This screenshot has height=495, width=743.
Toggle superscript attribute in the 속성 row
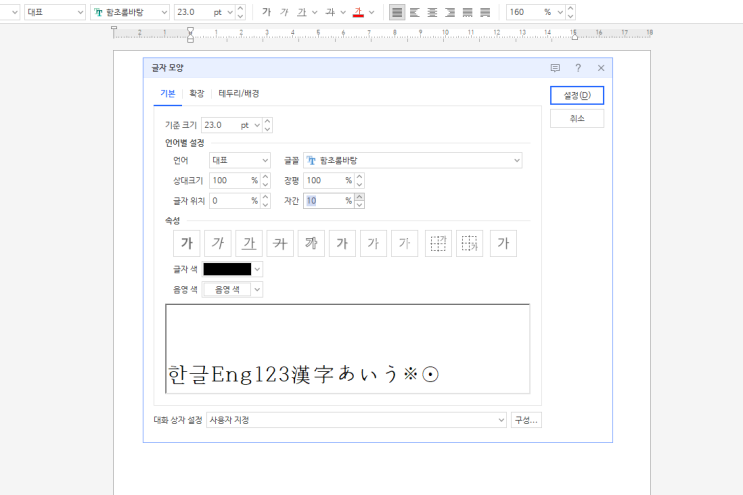coord(438,243)
